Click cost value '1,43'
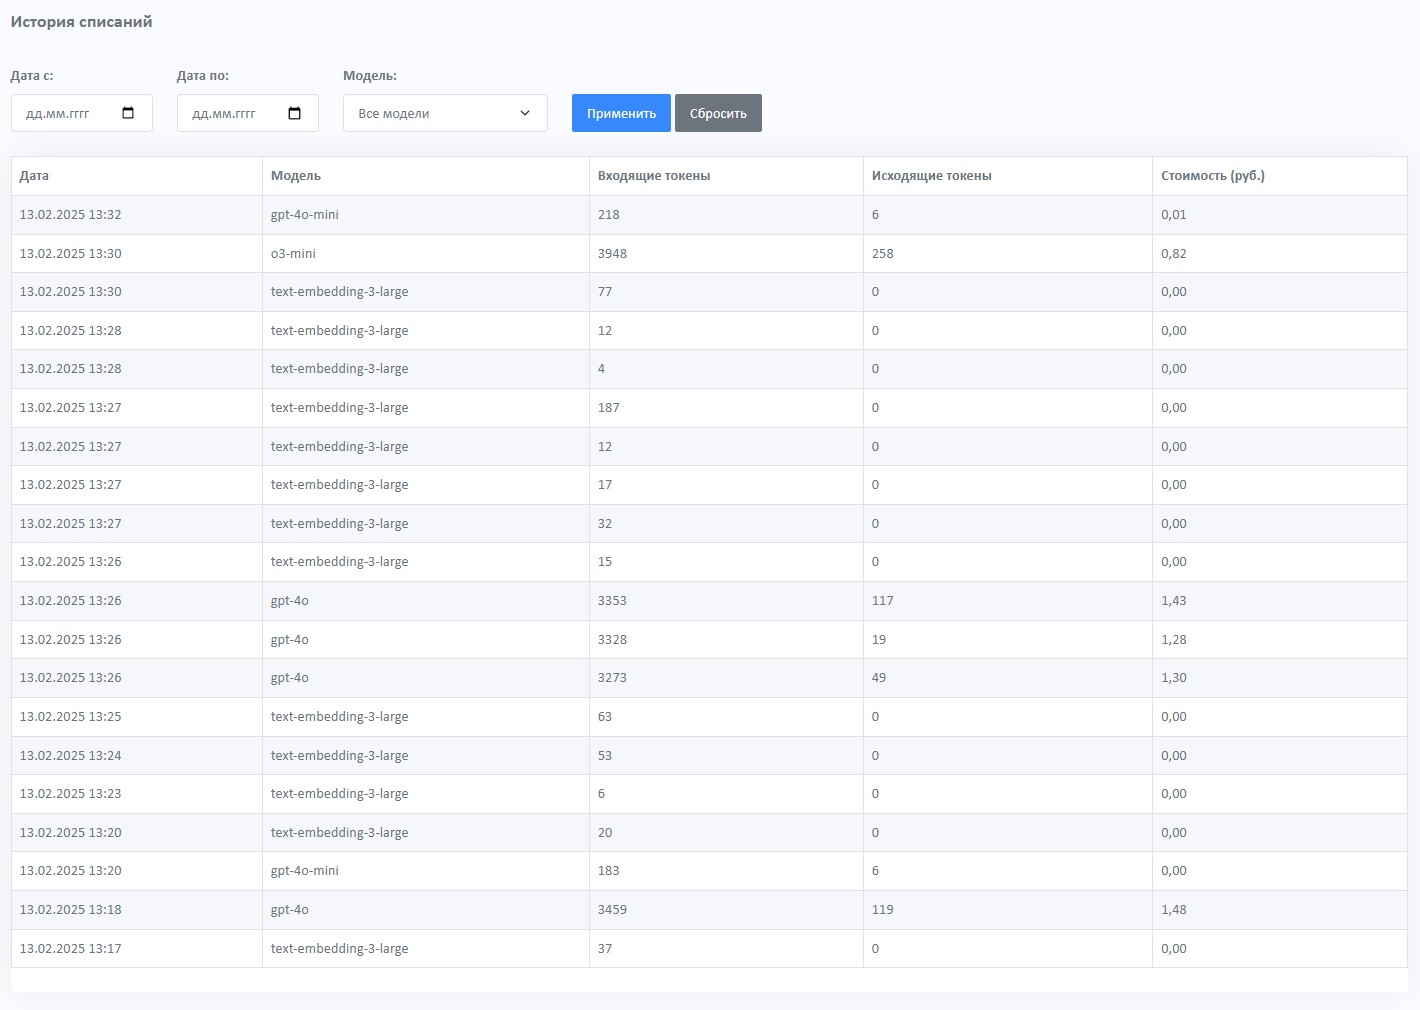The height and width of the screenshot is (1010, 1420). [x=1174, y=601]
